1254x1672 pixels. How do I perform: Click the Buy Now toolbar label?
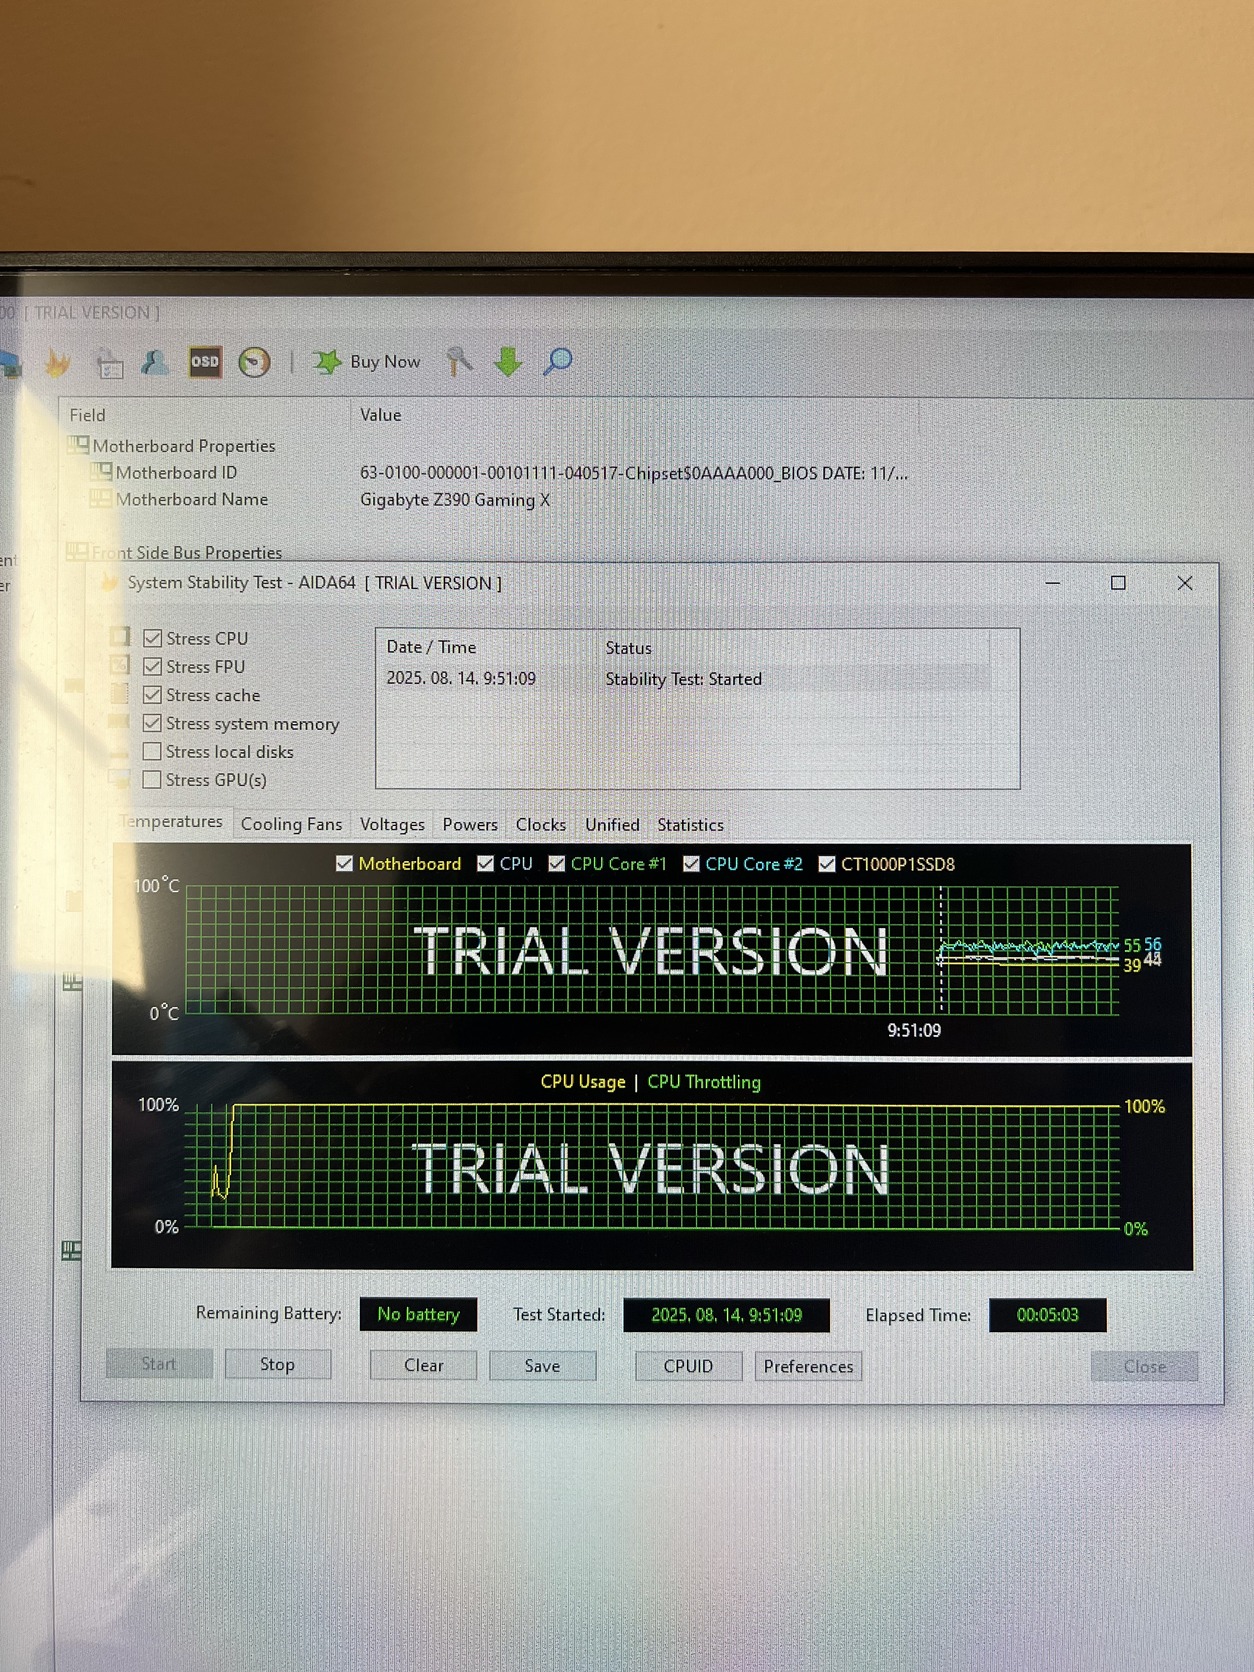[x=385, y=361]
